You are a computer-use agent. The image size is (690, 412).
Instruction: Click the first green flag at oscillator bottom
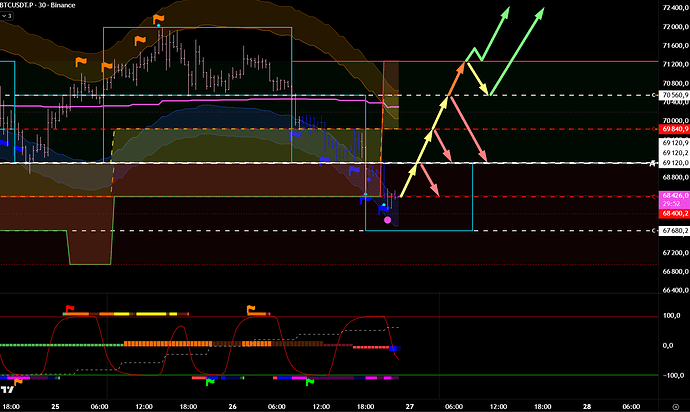coord(209,381)
